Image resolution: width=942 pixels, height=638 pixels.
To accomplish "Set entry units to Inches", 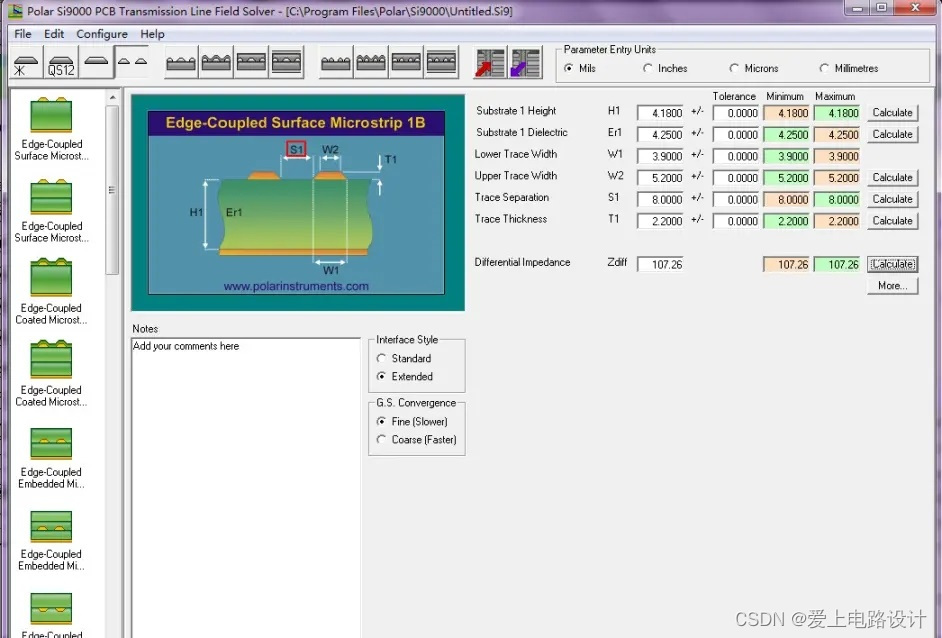I will [x=665, y=68].
